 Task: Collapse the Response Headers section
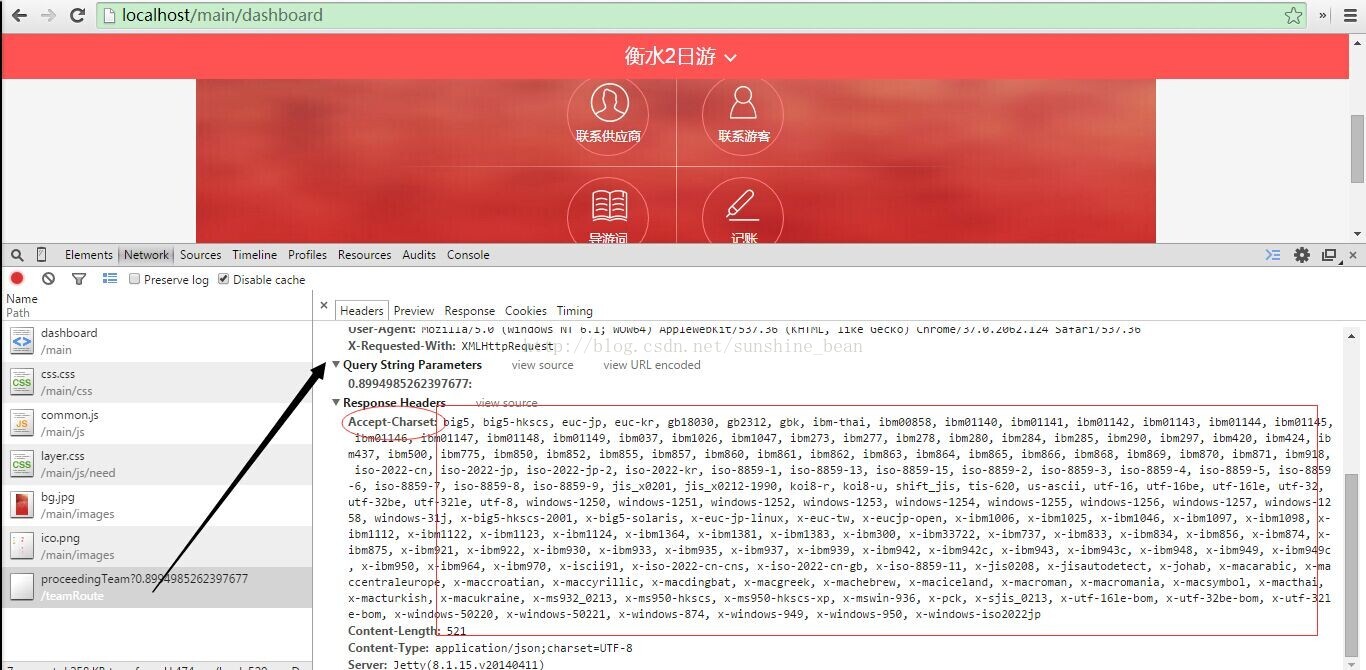(x=337, y=403)
